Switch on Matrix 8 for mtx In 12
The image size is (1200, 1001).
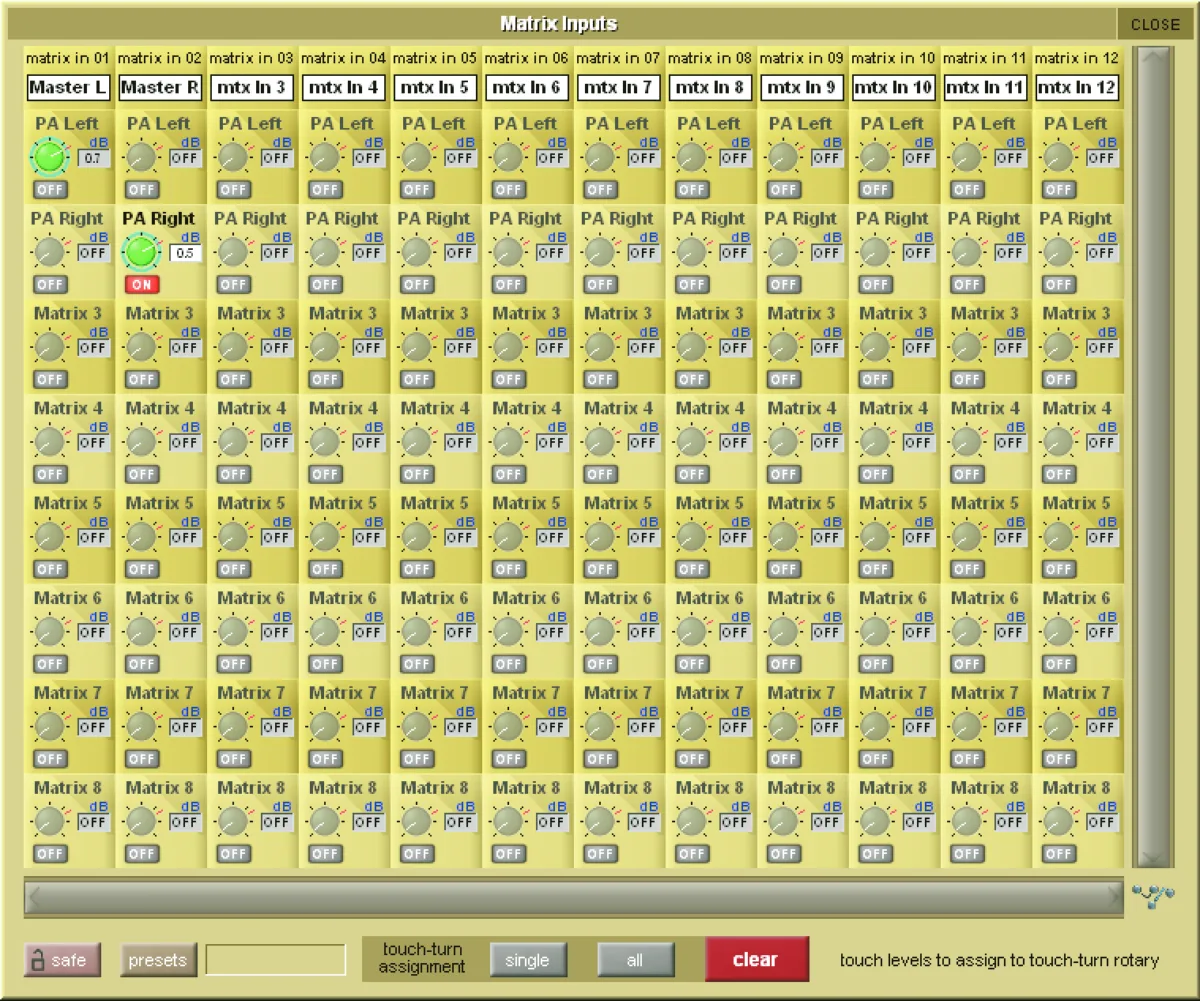1059,854
